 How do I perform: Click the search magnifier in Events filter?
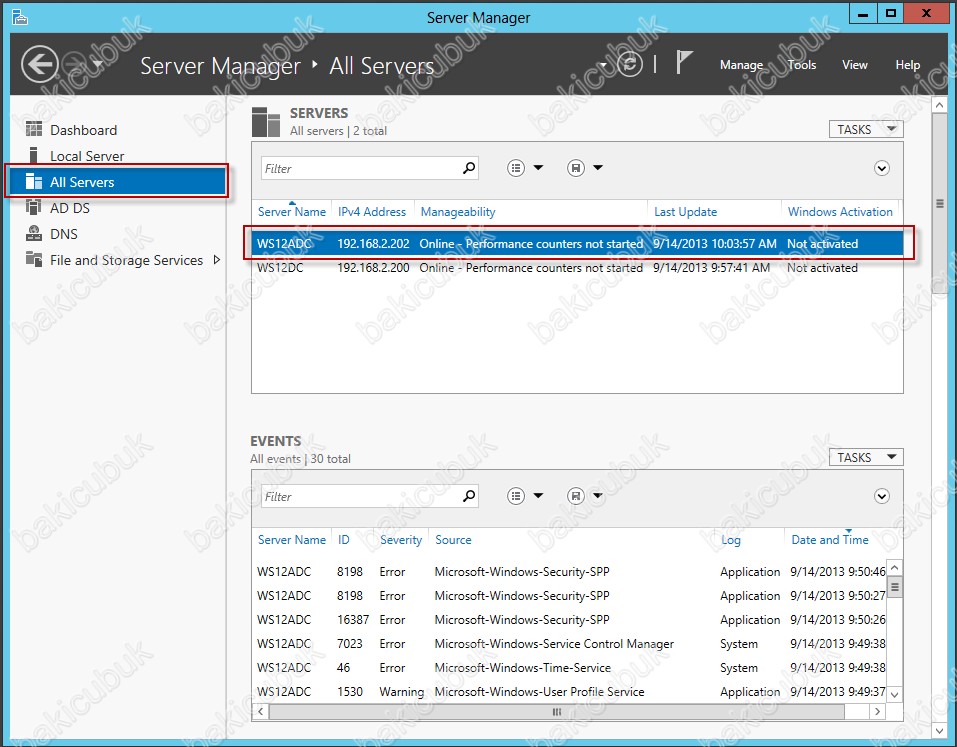[469, 496]
